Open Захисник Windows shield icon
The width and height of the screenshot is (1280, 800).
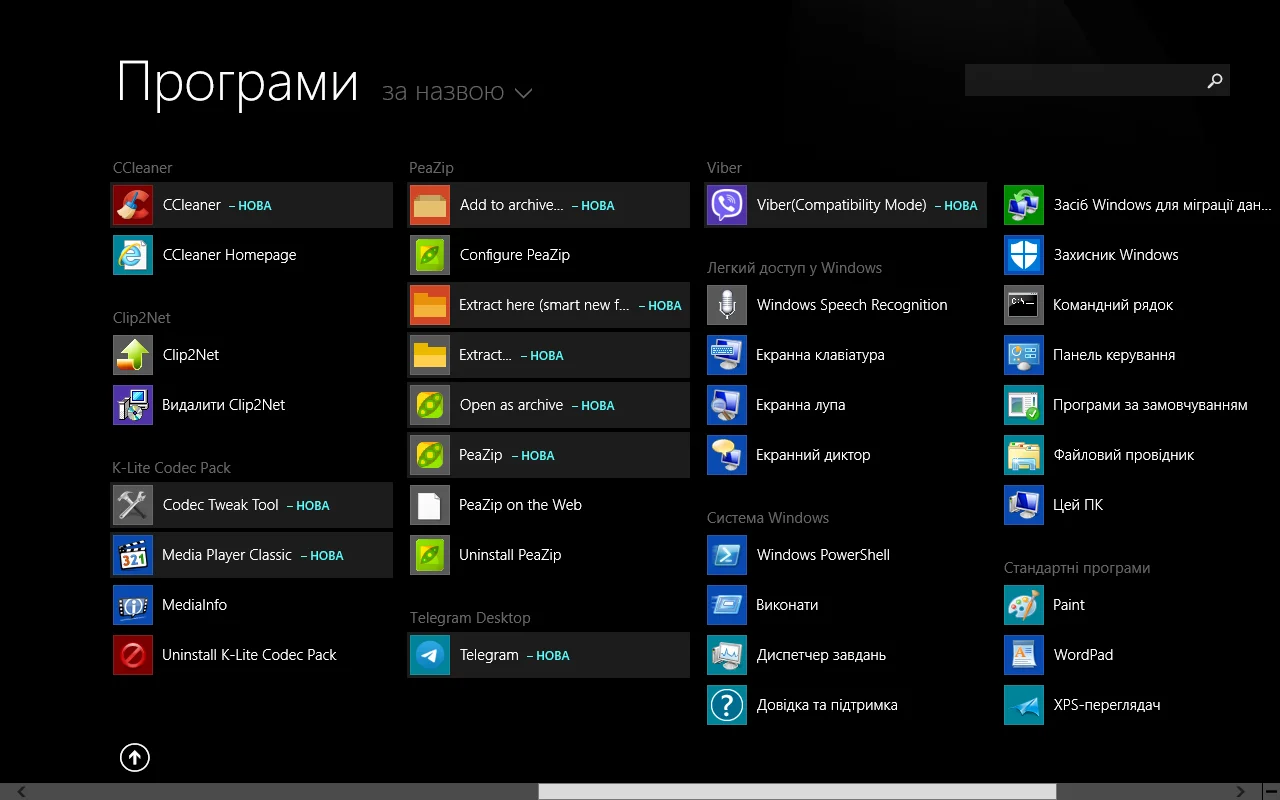click(x=1024, y=255)
